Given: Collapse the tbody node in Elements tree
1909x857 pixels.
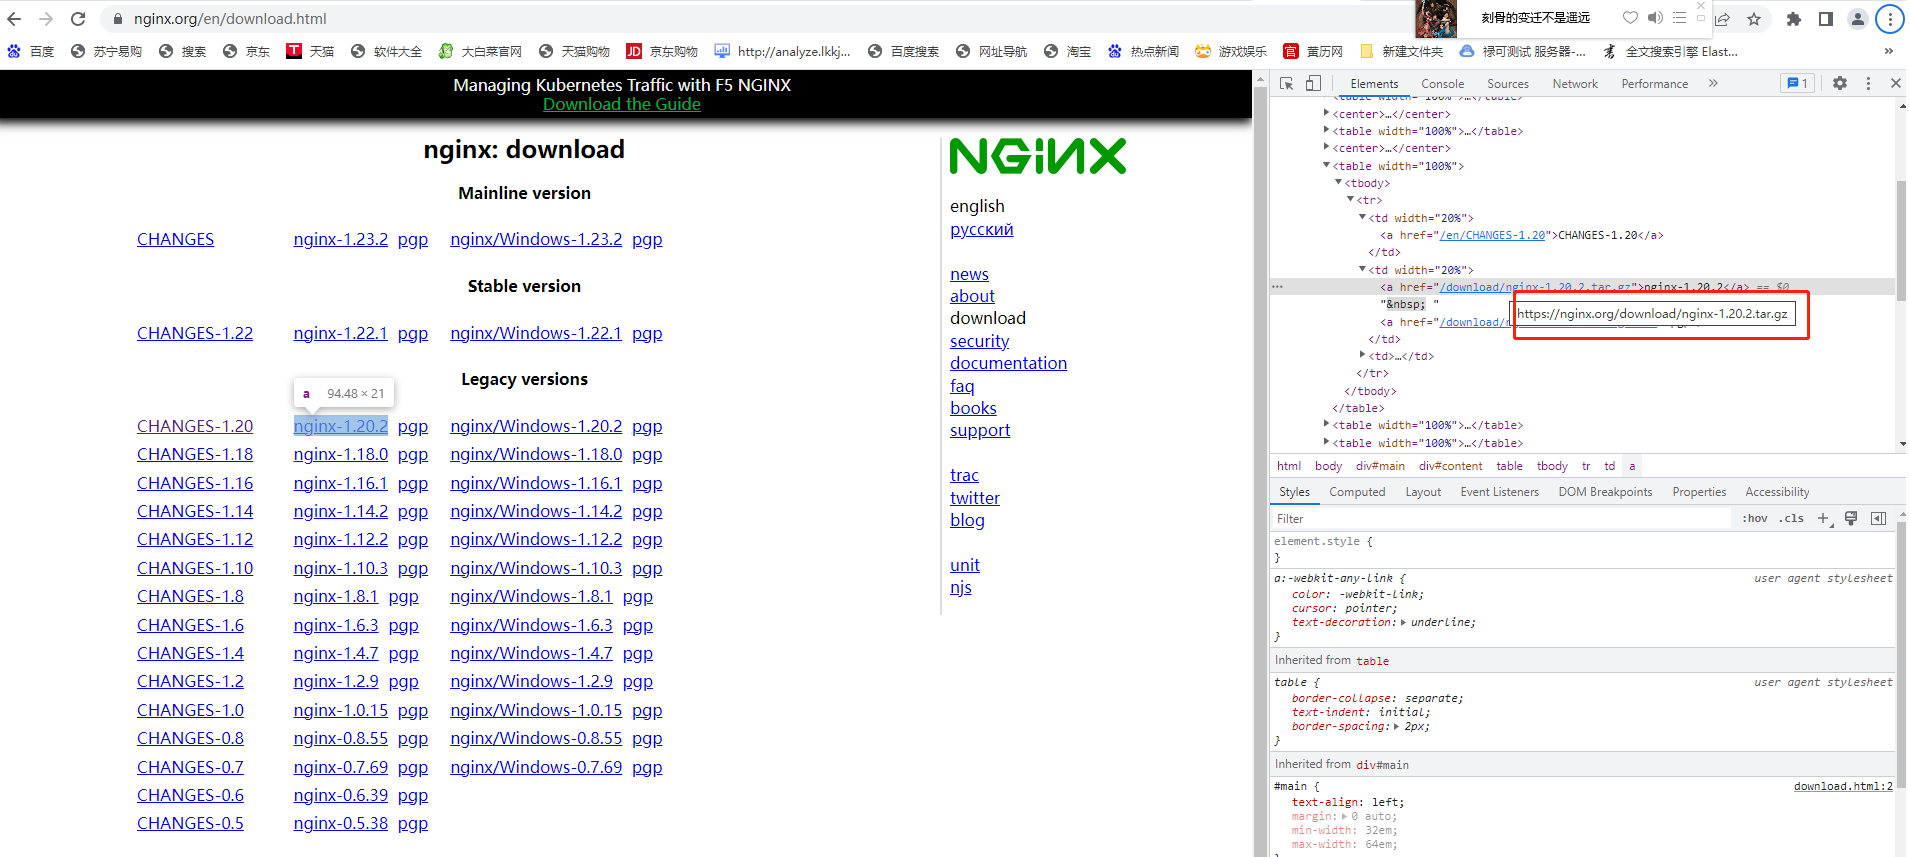Looking at the screenshot, I should click(1339, 183).
